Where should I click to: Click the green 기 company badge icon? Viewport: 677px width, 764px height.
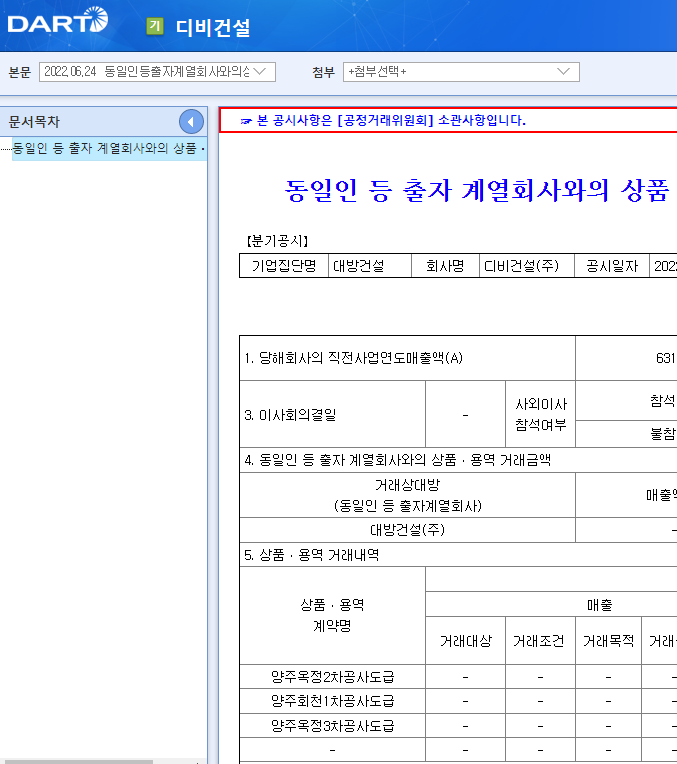click(x=155, y=26)
